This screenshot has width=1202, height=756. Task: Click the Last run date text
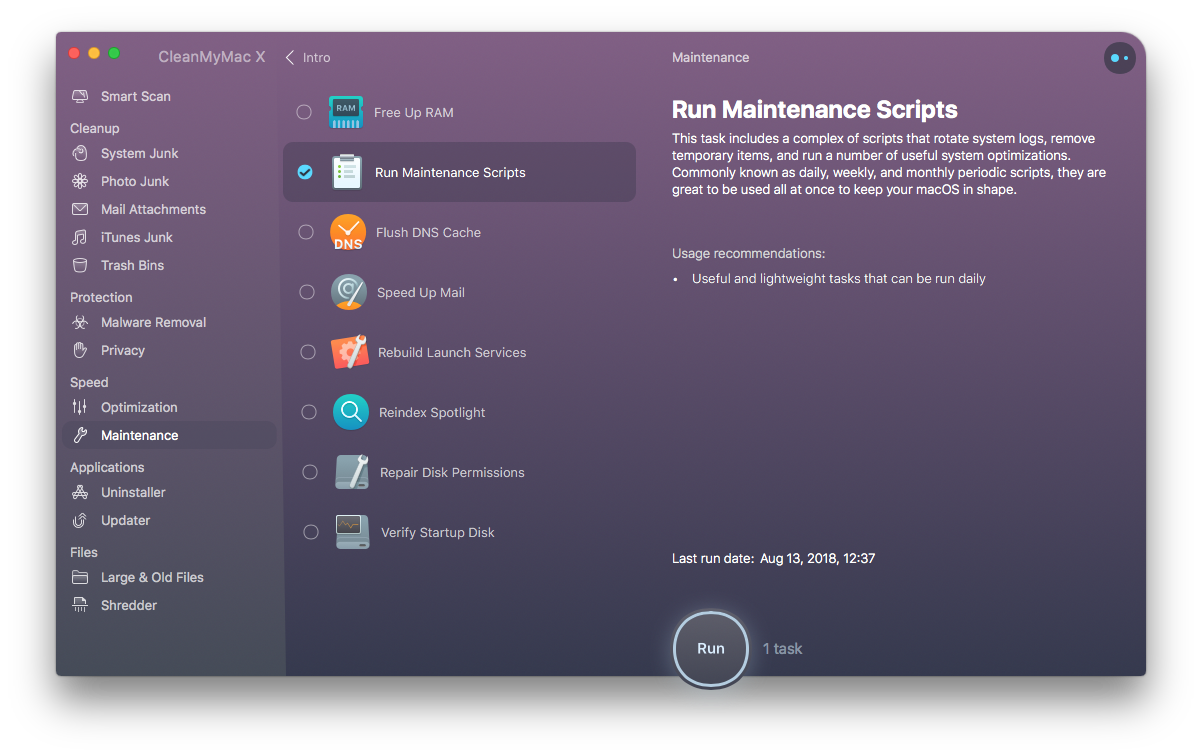[774, 558]
